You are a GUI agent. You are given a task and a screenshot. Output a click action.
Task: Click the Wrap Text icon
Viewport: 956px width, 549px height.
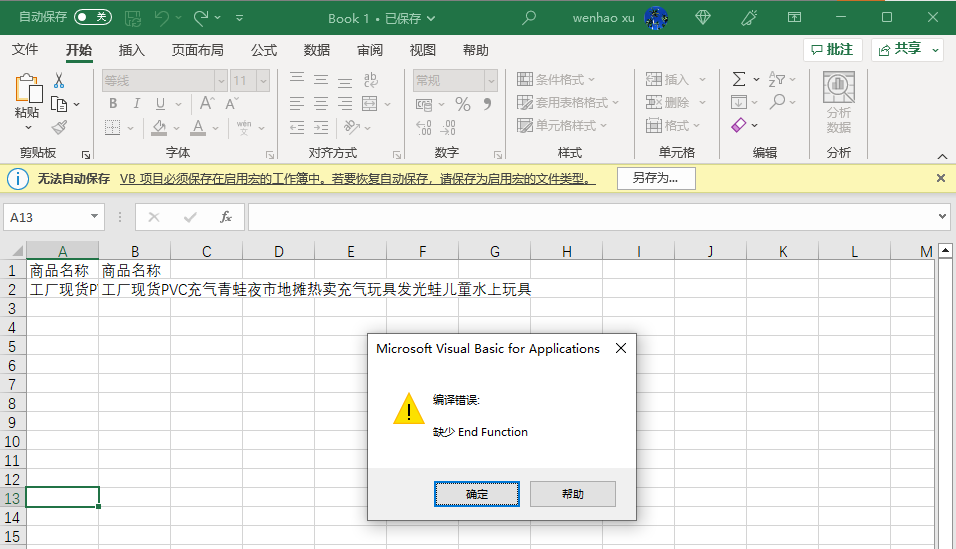370,80
